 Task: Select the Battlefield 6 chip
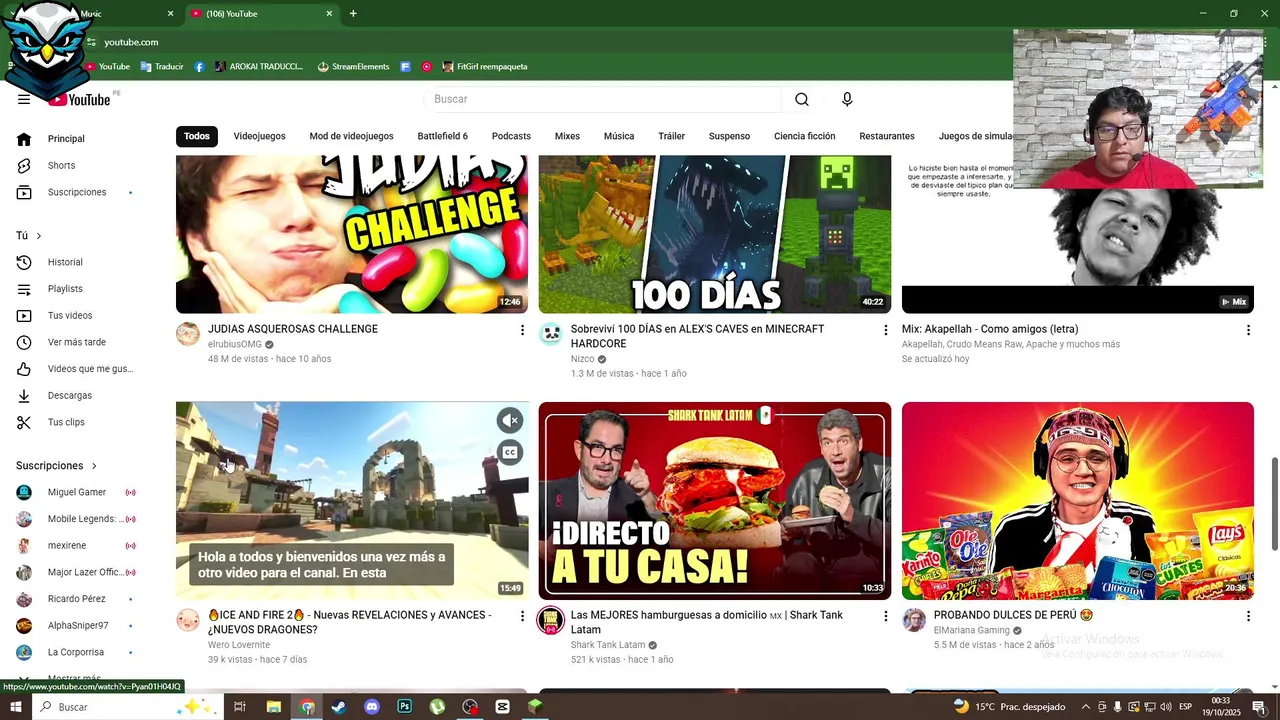(442, 136)
